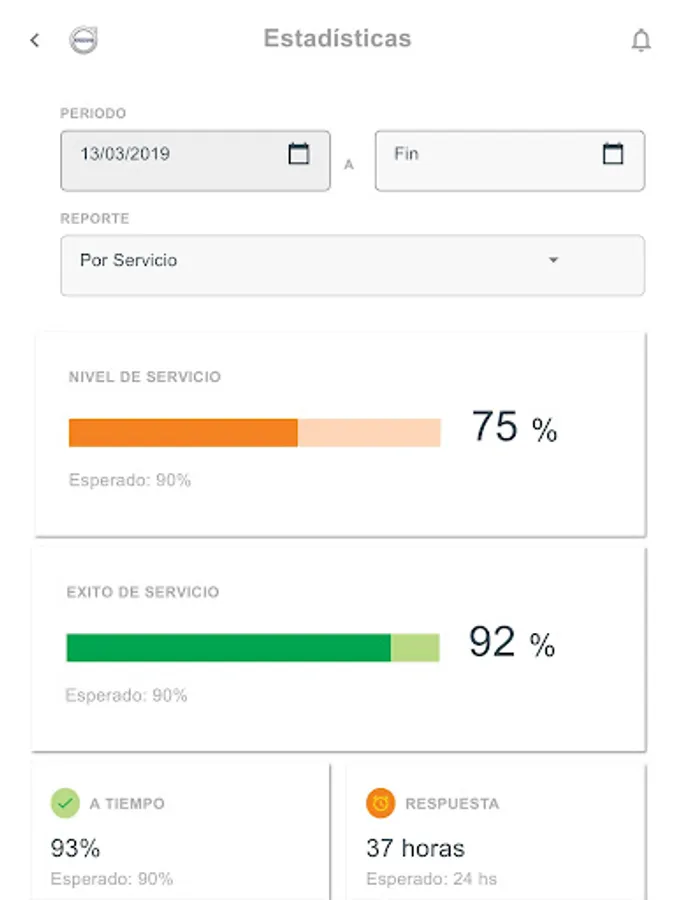Screen dimensions: 675x900
Task: Tap the back arrow icon
Action: 35,40
